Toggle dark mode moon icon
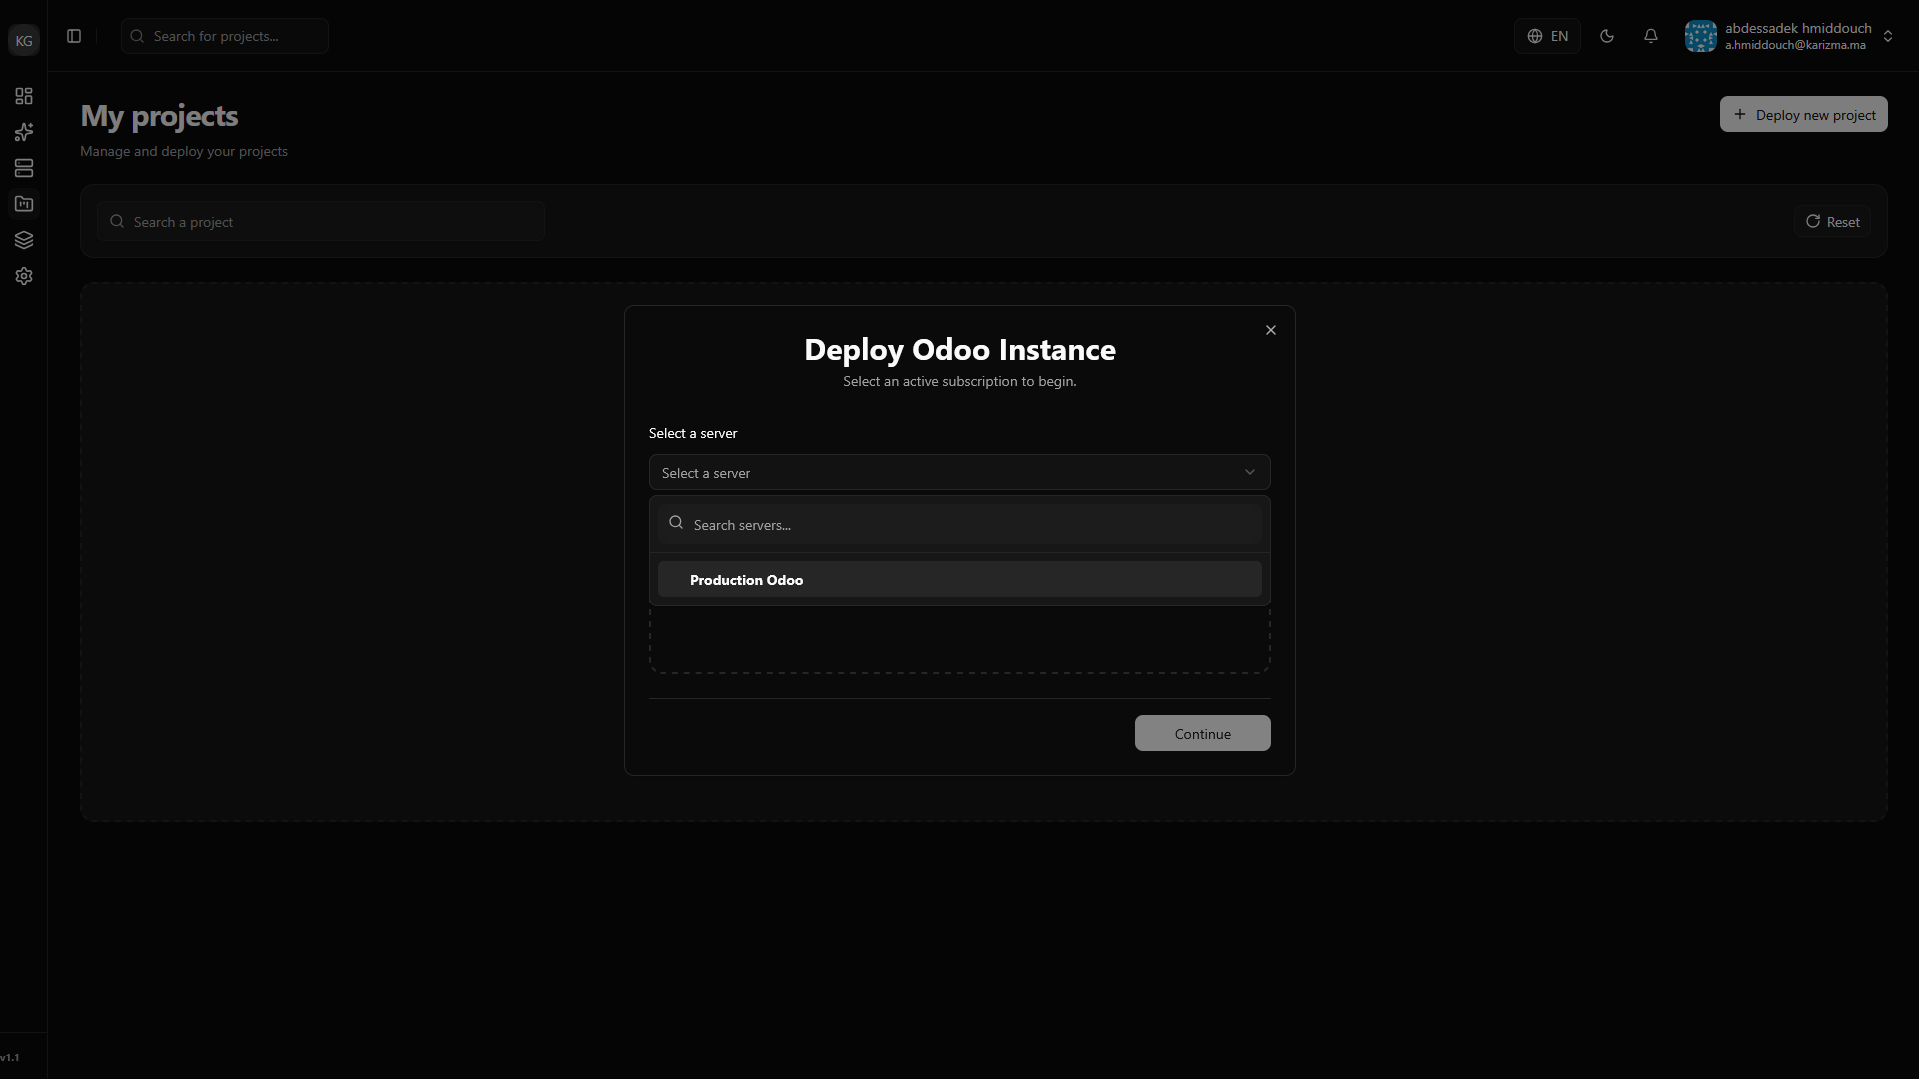 1607,36
